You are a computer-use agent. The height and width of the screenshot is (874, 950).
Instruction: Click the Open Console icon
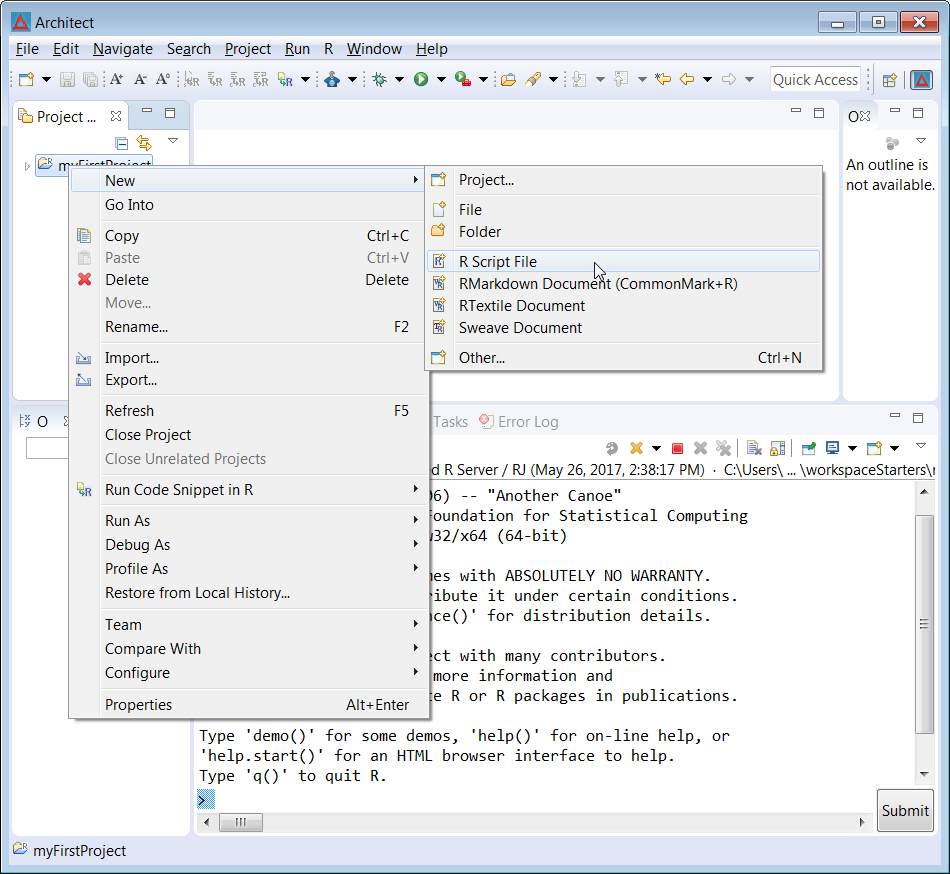point(874,448)
